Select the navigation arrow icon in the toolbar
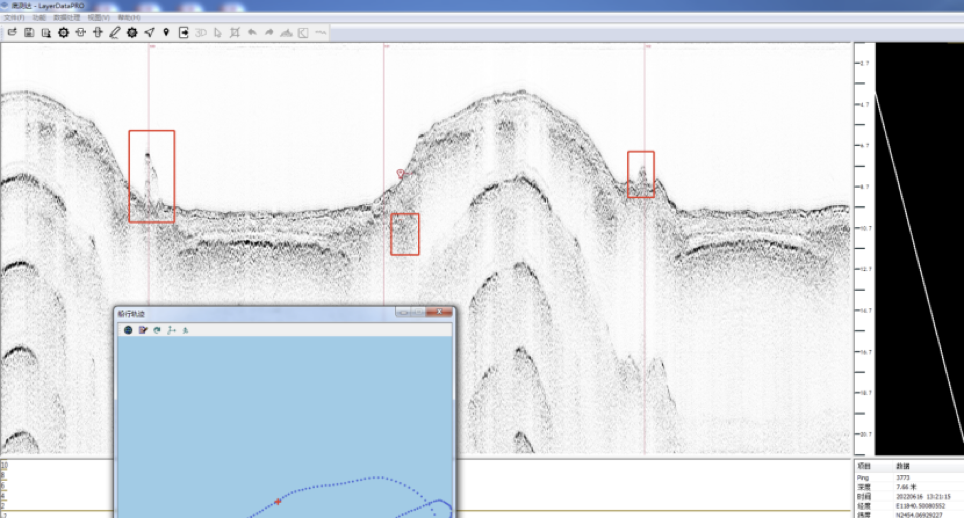The height and width of the screenshot is (518, 964). click(x=149, y=32)
